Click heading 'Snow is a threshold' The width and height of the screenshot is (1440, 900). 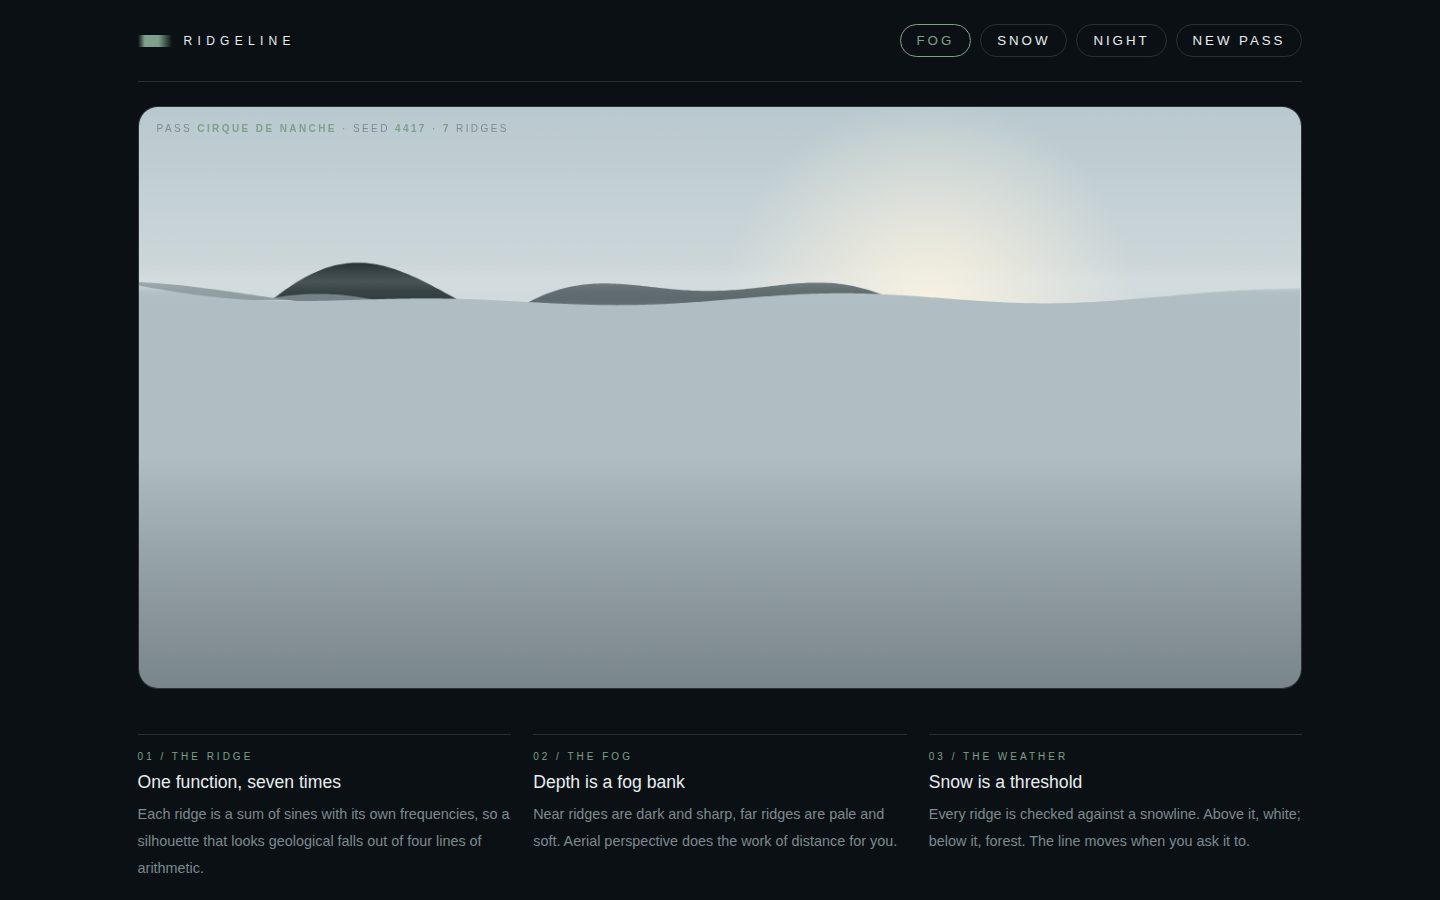click(1005, 782)
